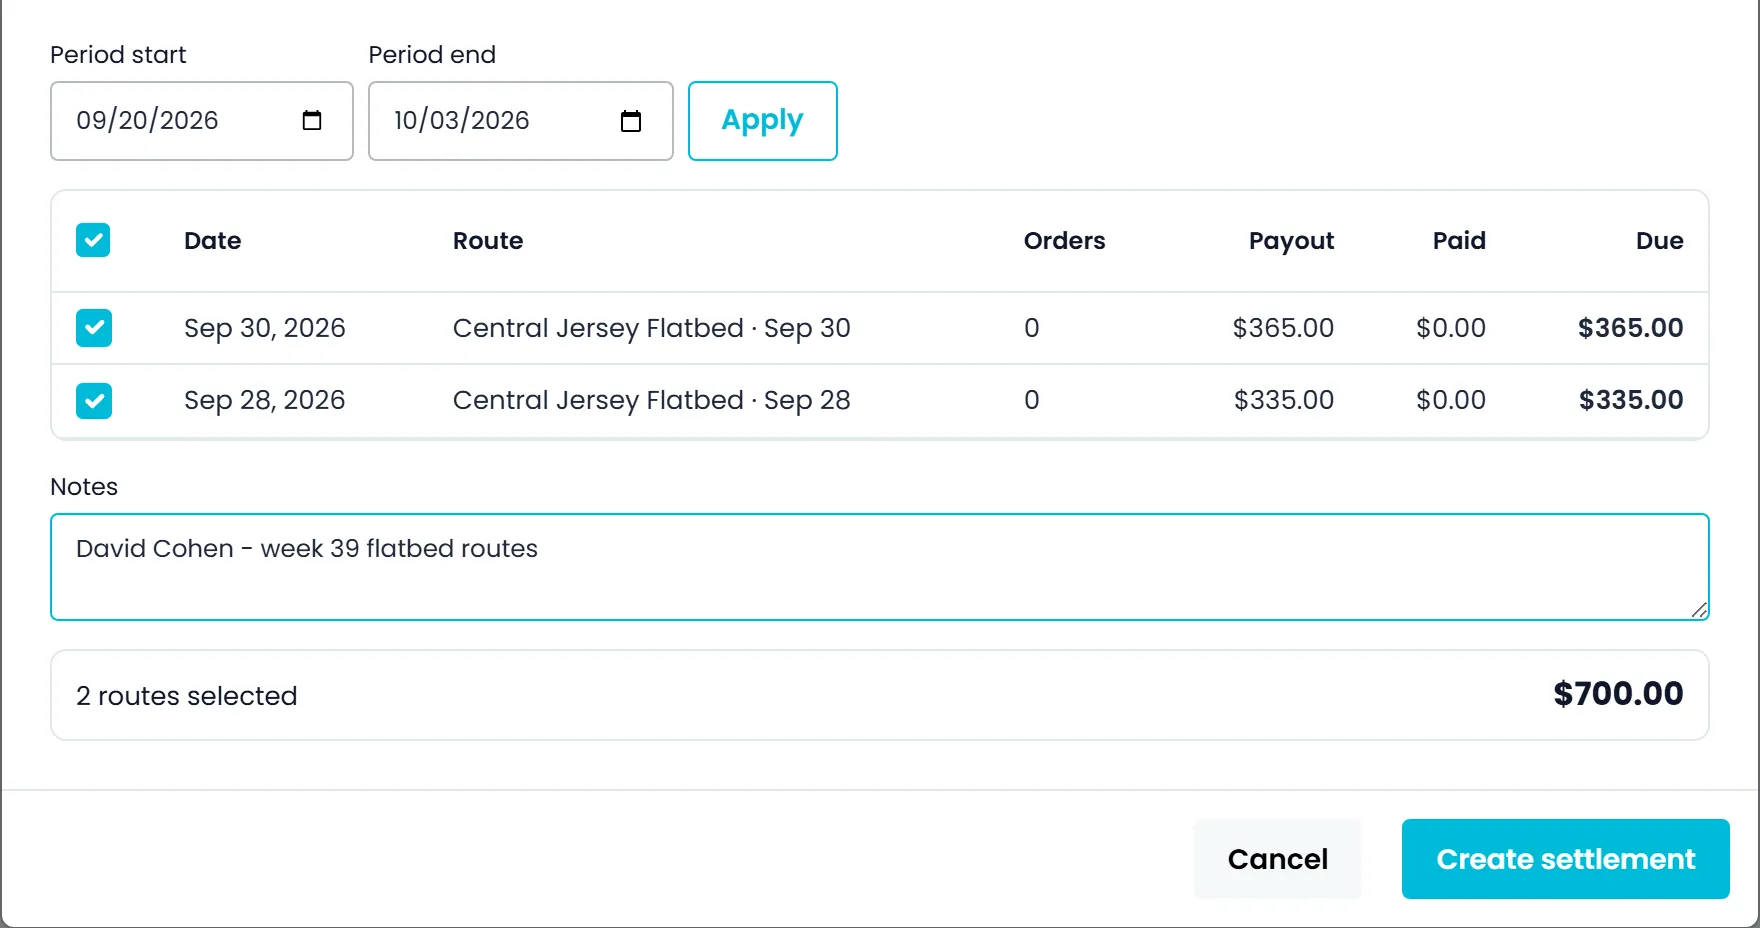Viewport: 1760px width, 928px height.
Task: Click the Orders column header
Action: (x=1065, y=241)
